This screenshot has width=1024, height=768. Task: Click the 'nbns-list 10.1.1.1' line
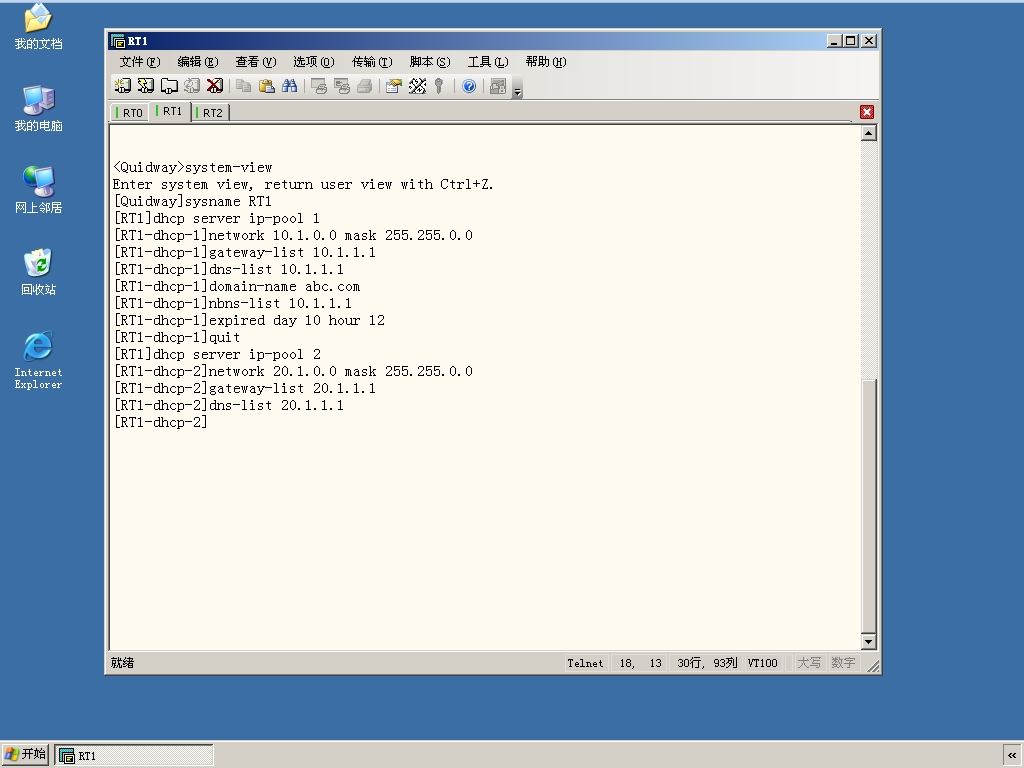pos(232,303)
